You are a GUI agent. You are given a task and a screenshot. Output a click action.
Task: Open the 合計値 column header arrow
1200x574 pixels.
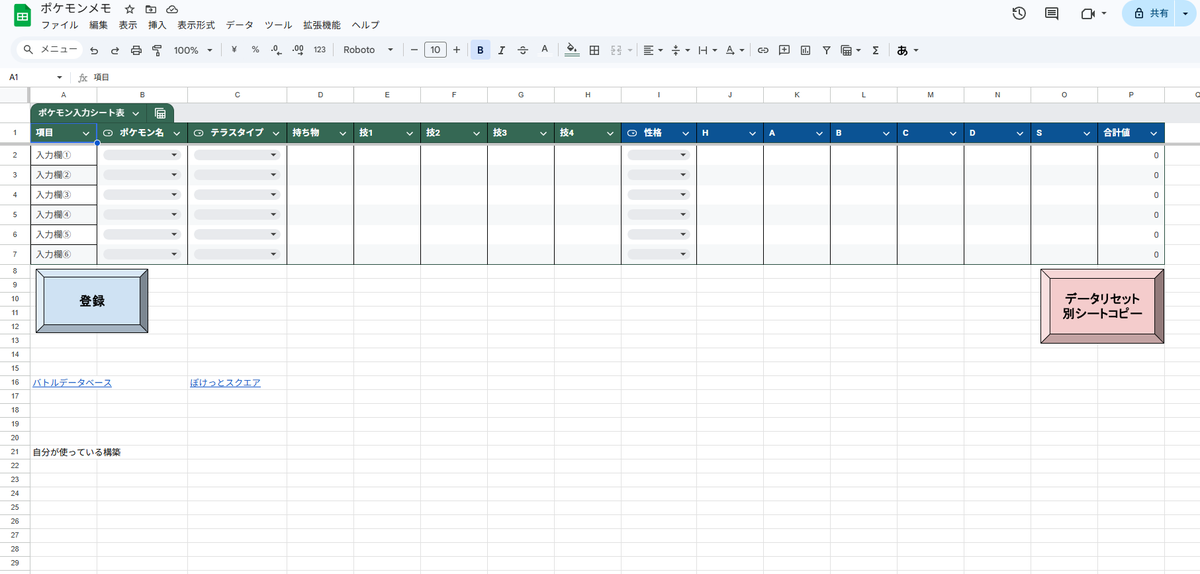[x=1154, y=132]
